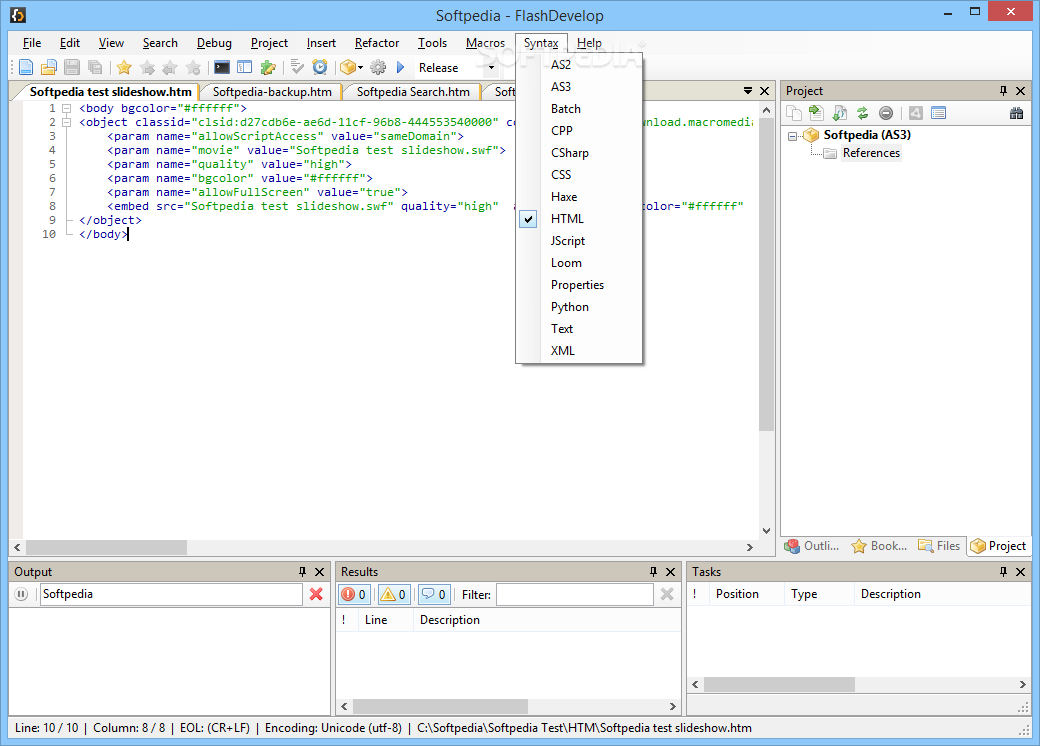Click braces file icon with green down arrow
Viewport: 1040px width, 746px height.
[x=840, y=113]
